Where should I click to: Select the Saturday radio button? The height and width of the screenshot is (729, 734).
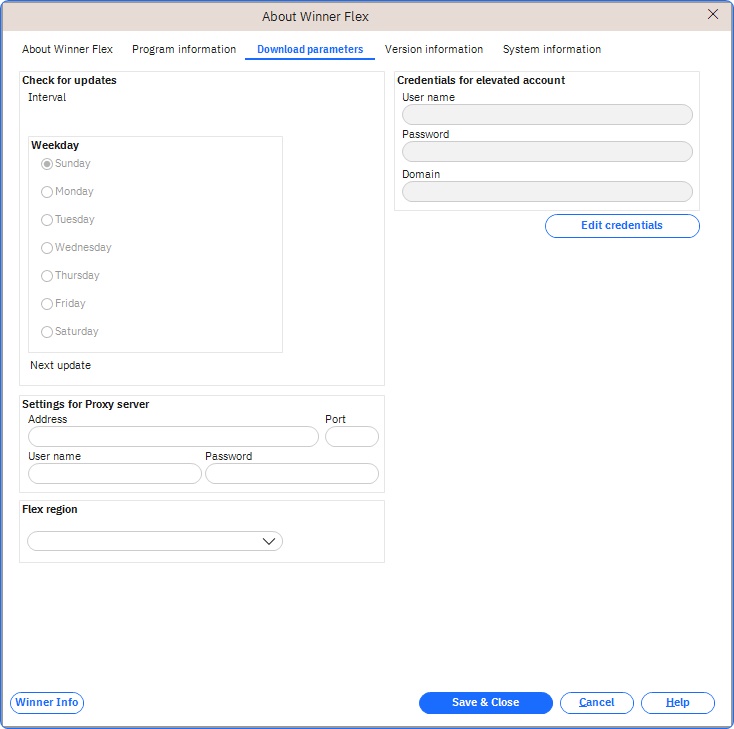point(47,332)
